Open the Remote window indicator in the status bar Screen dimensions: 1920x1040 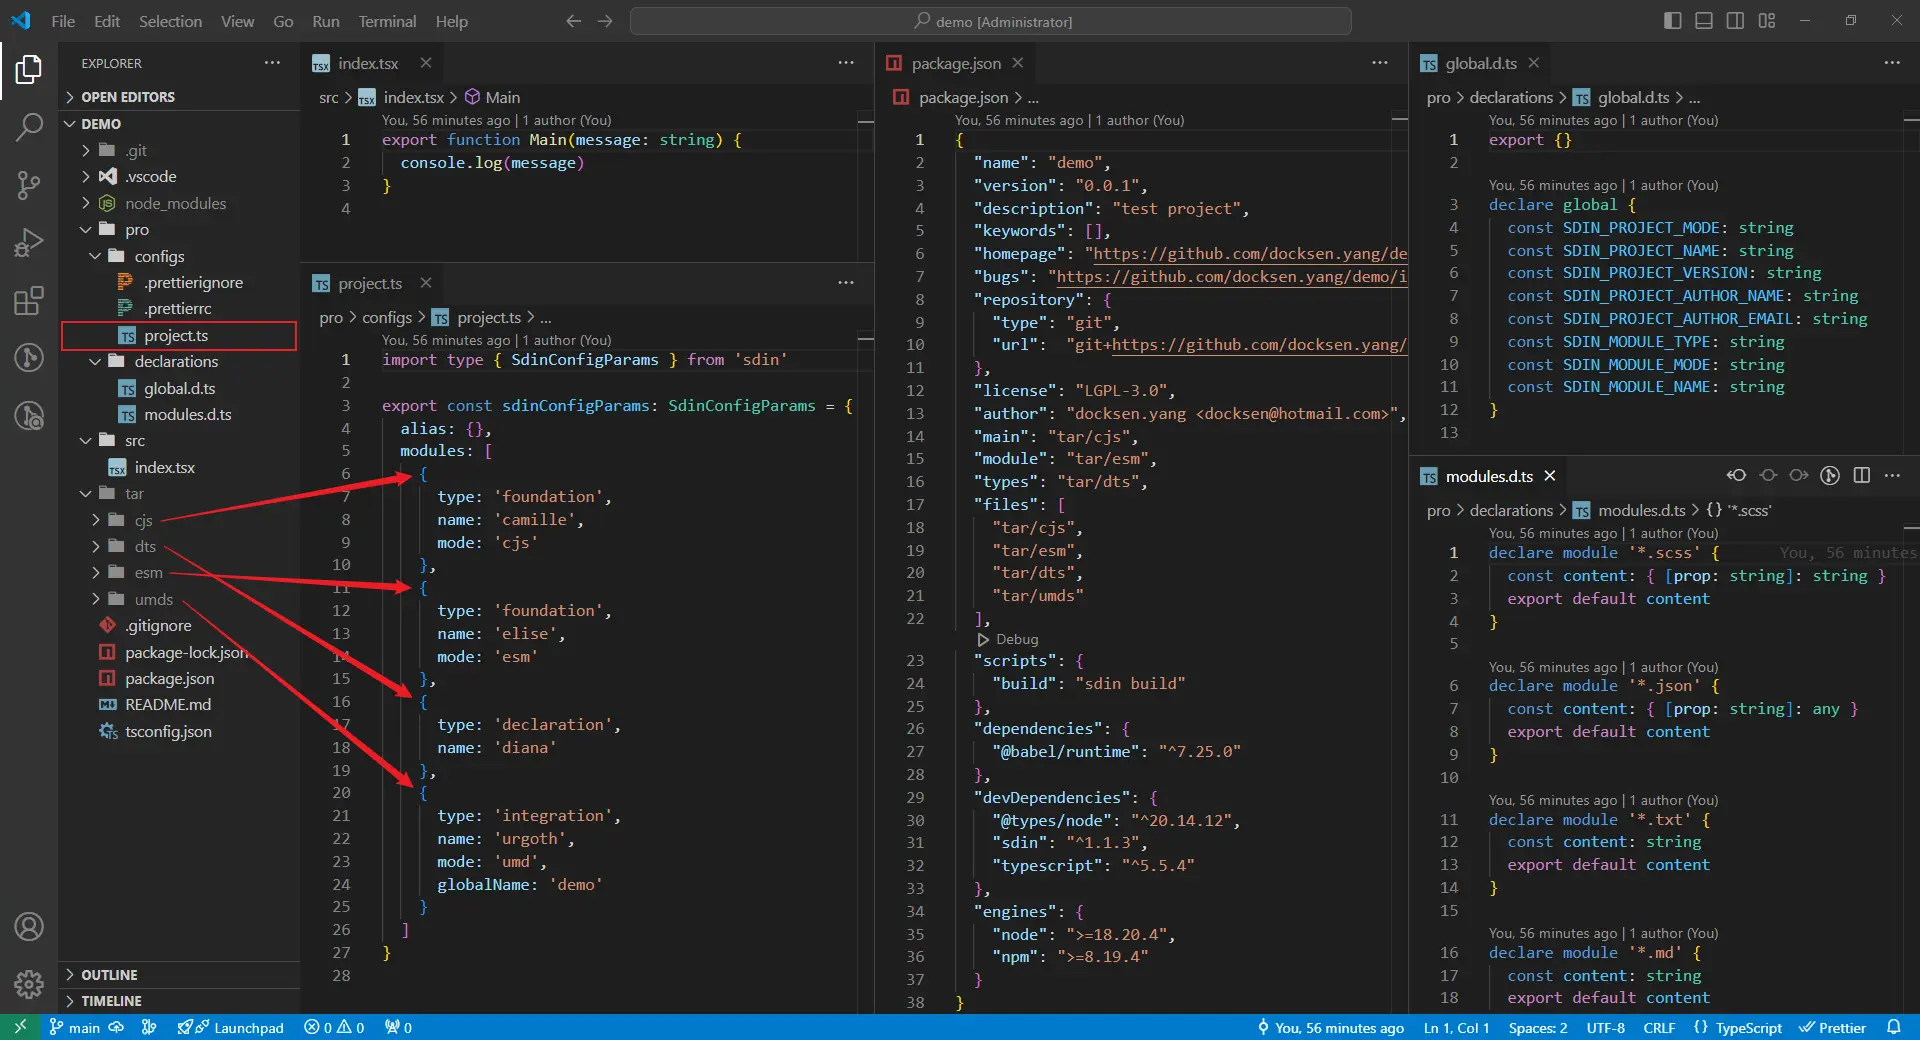[20, 1027]
